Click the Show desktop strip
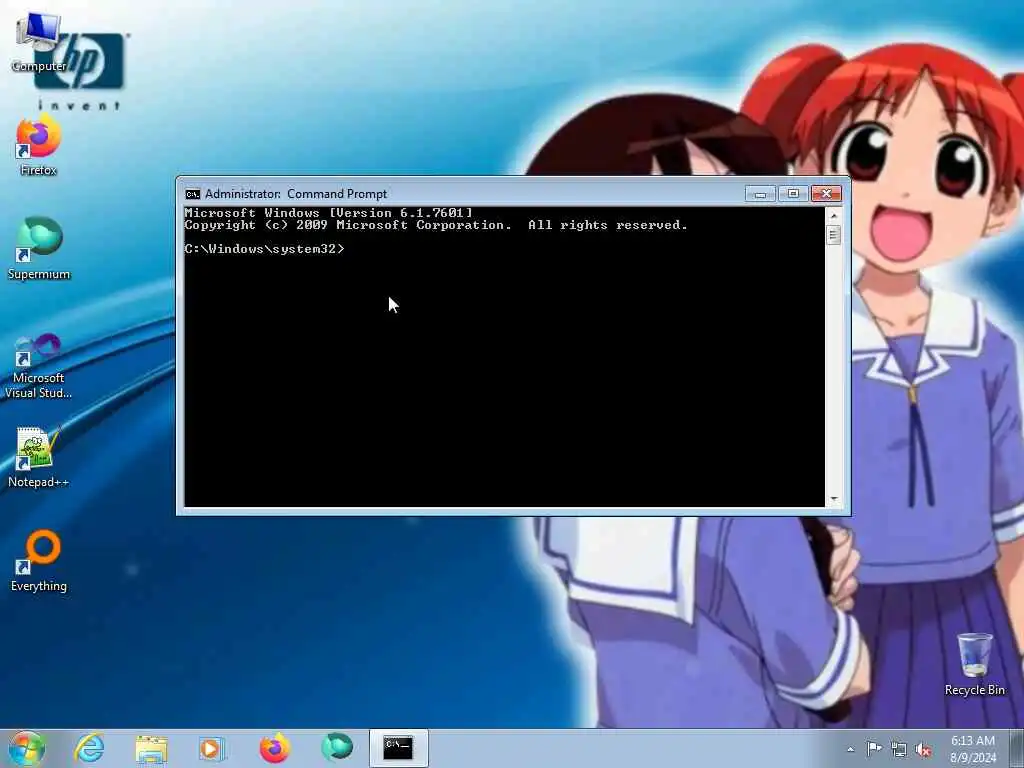1024x768 pixels. [x=1017, y=748]
